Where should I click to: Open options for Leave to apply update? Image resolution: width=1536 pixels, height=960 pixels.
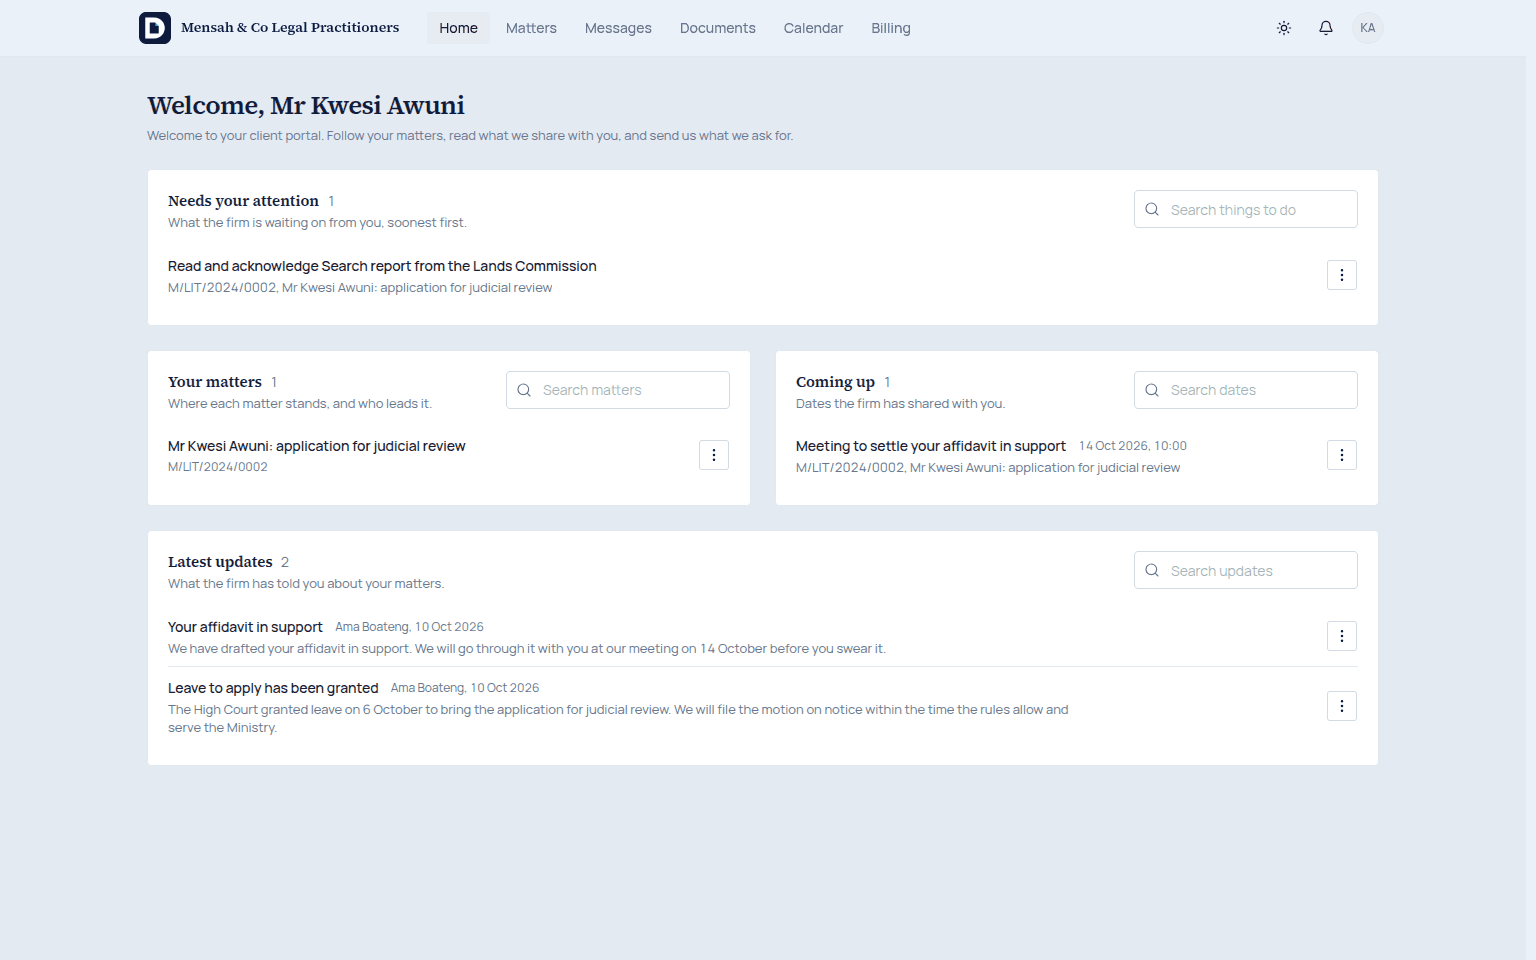tap(1342, 706)
